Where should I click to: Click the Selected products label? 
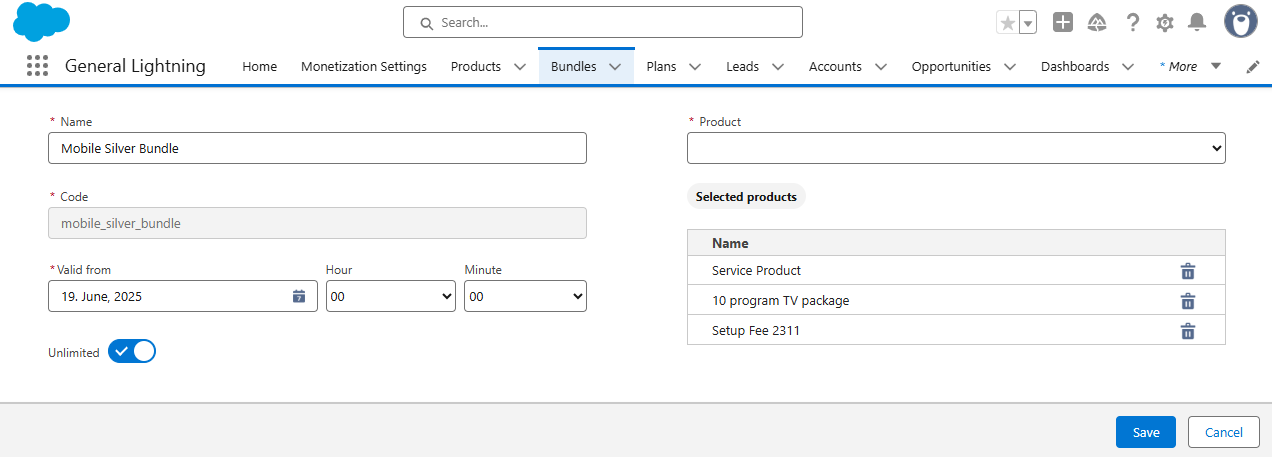[x=746, y=197]
